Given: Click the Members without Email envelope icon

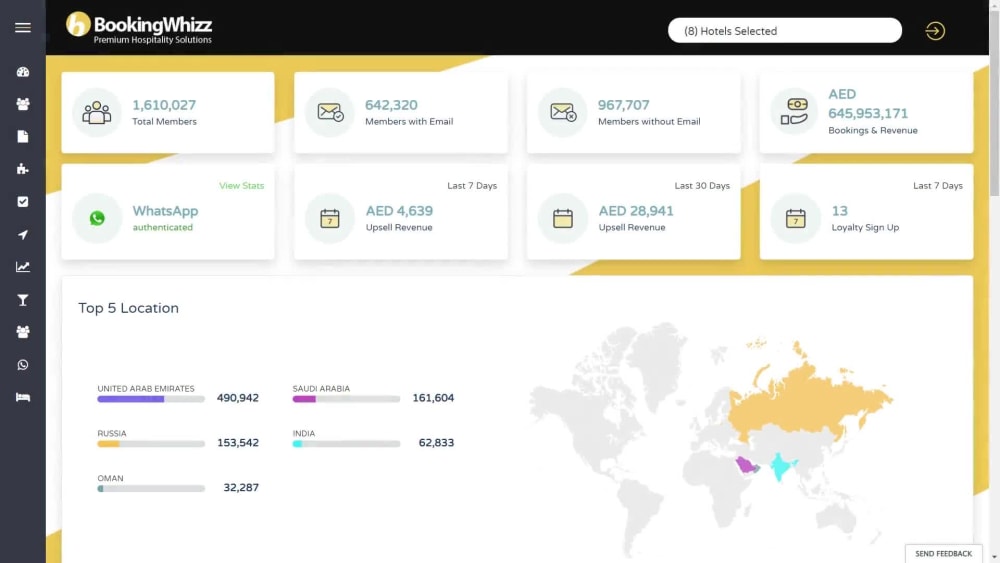Looking at the screenshot, I should click(x=562, y=113).
